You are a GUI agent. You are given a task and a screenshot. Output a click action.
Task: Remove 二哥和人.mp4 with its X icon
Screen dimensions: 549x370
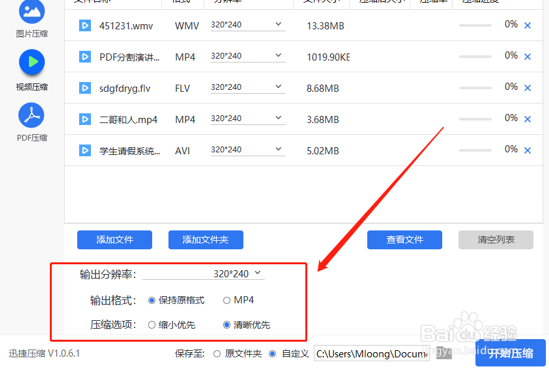click(527, 119)
